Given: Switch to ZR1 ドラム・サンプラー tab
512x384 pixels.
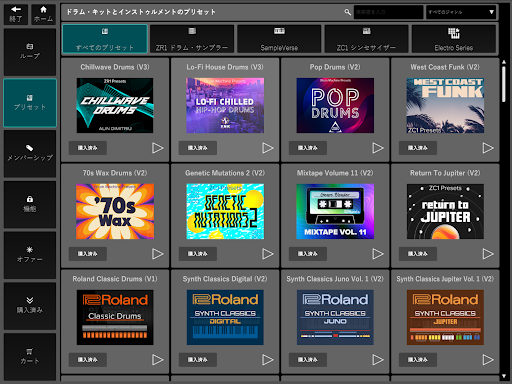Looking at the screenshot, I should click(x=192, y=39).
